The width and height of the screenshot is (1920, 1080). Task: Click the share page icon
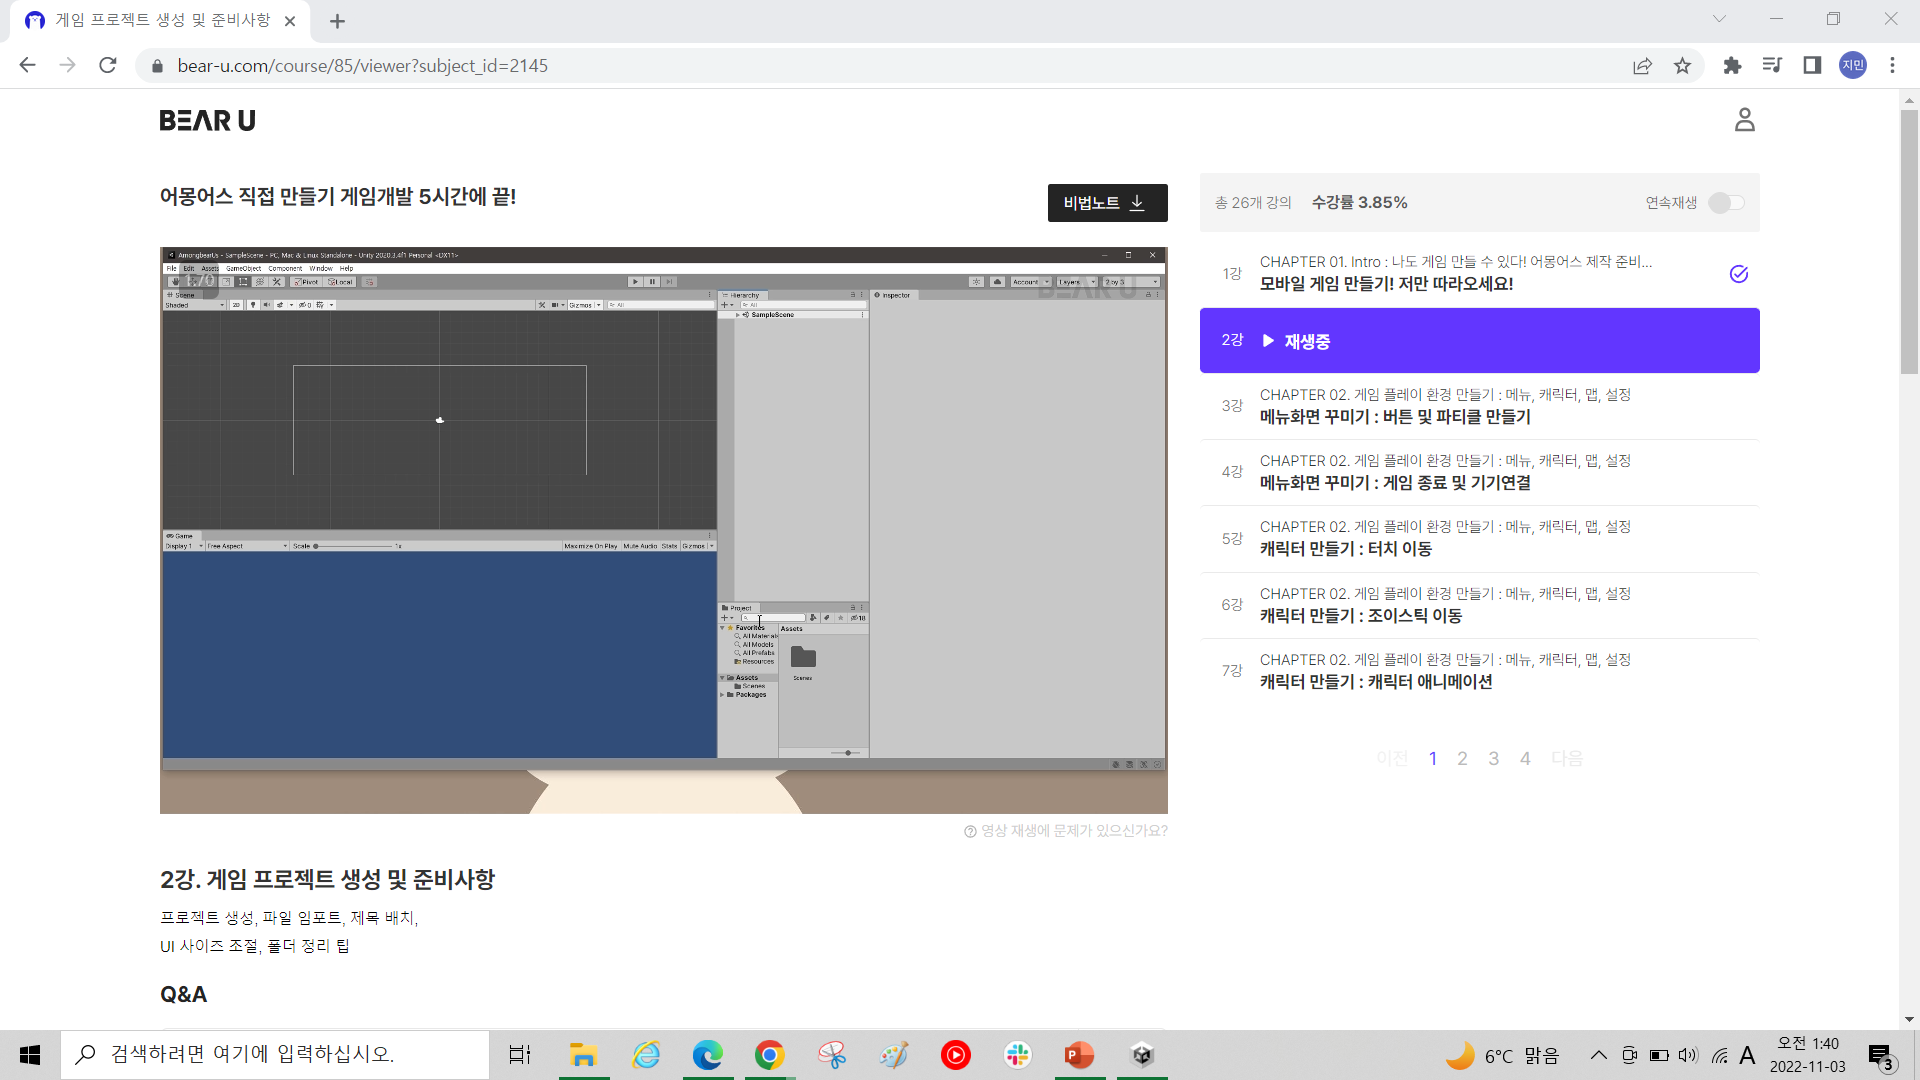coord(1642,66)
